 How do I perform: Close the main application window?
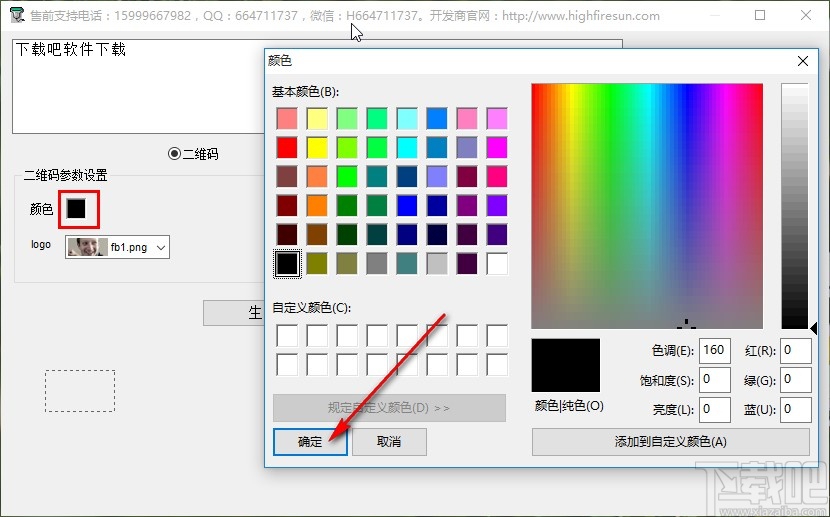pyautogui.click(x=806, y=15)
